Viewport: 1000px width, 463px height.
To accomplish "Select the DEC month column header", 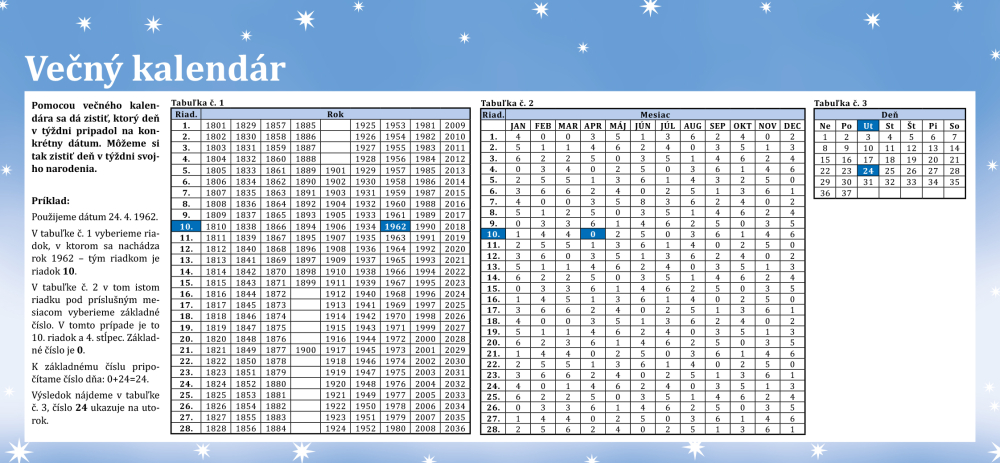I will click(x=792, y=125).
